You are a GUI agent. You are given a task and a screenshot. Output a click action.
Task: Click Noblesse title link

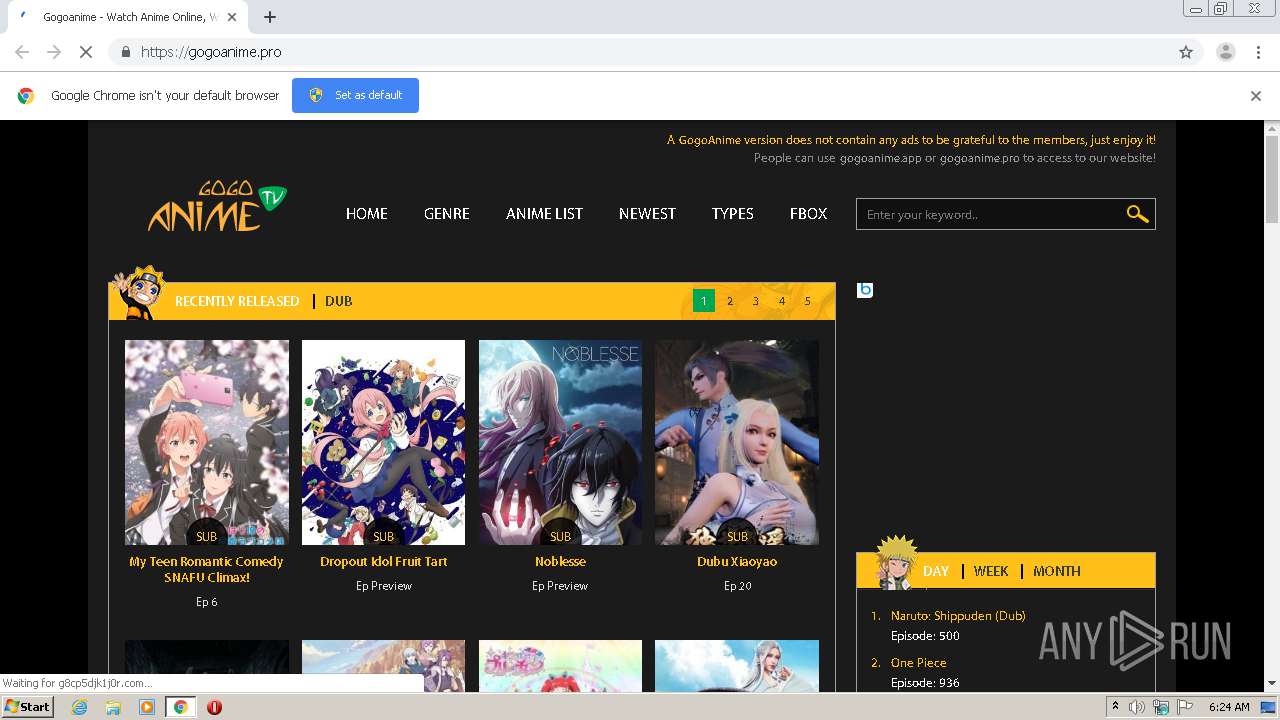click(x=560, y=562)
